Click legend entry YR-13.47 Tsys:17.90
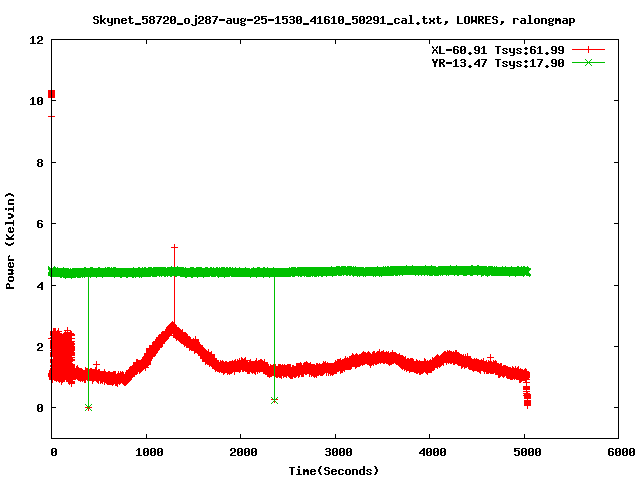This screenshot has height=480, width=640. (498, 63)
